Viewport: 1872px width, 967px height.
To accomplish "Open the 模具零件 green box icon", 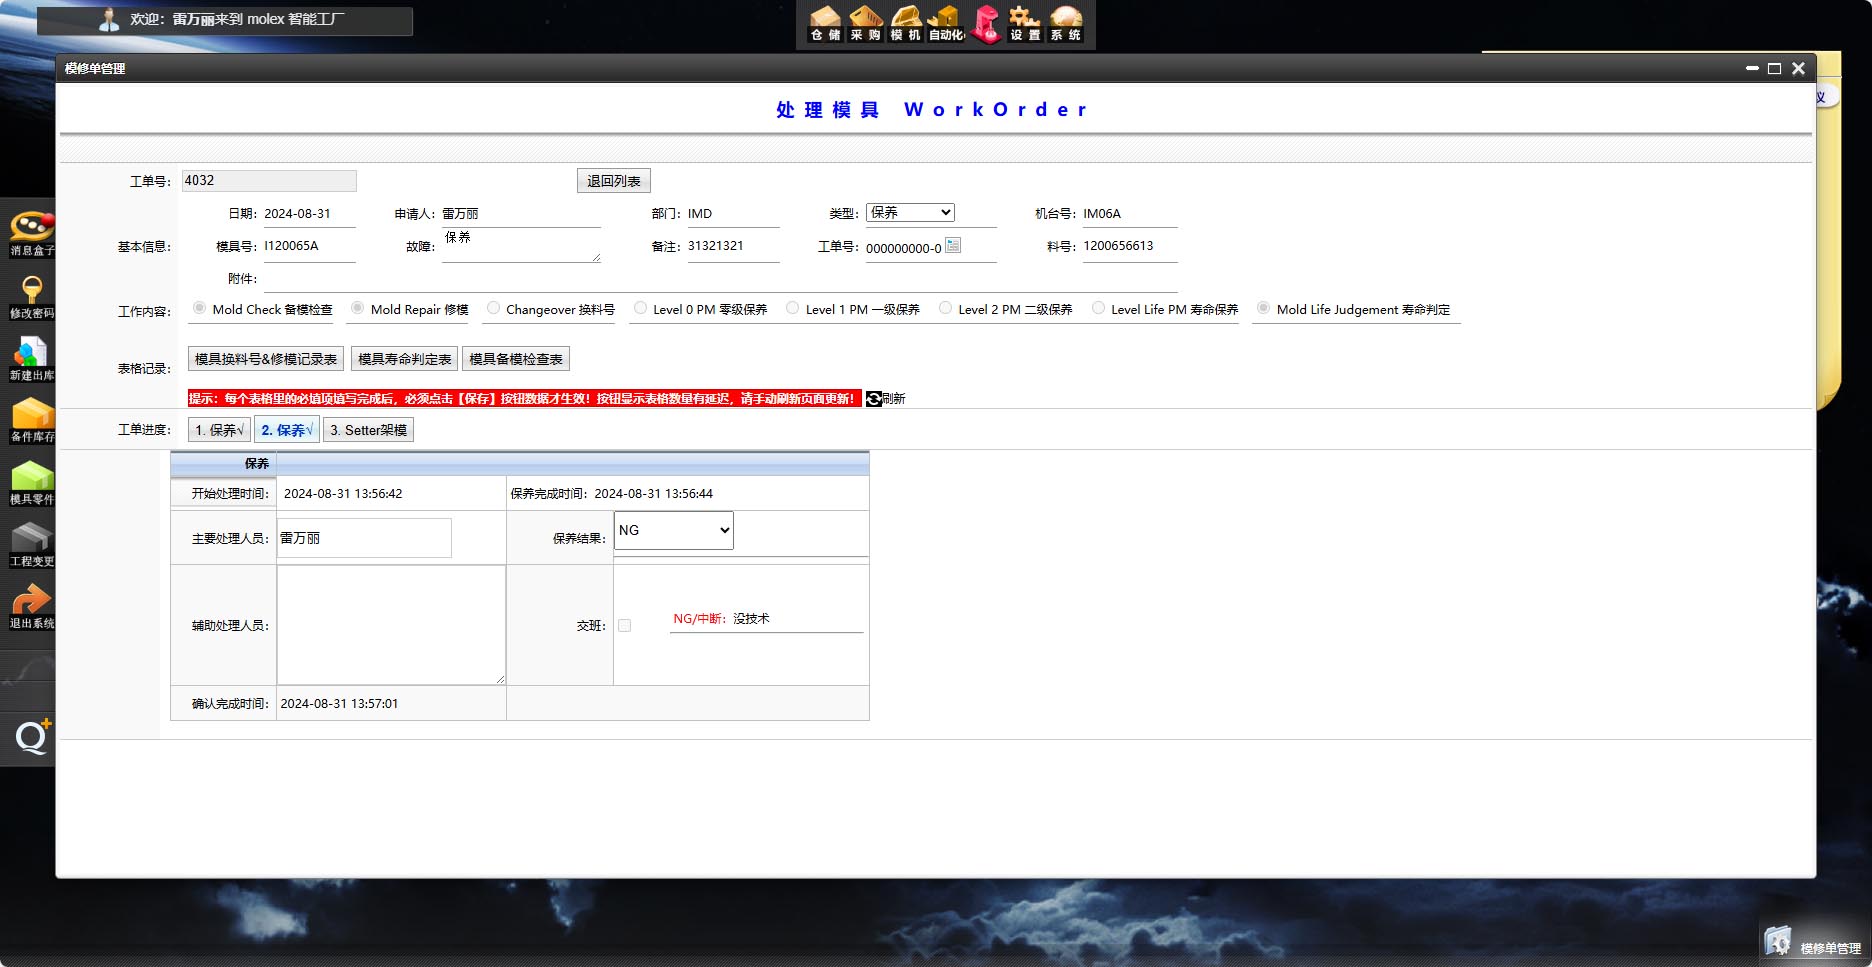I will [31, 480].
